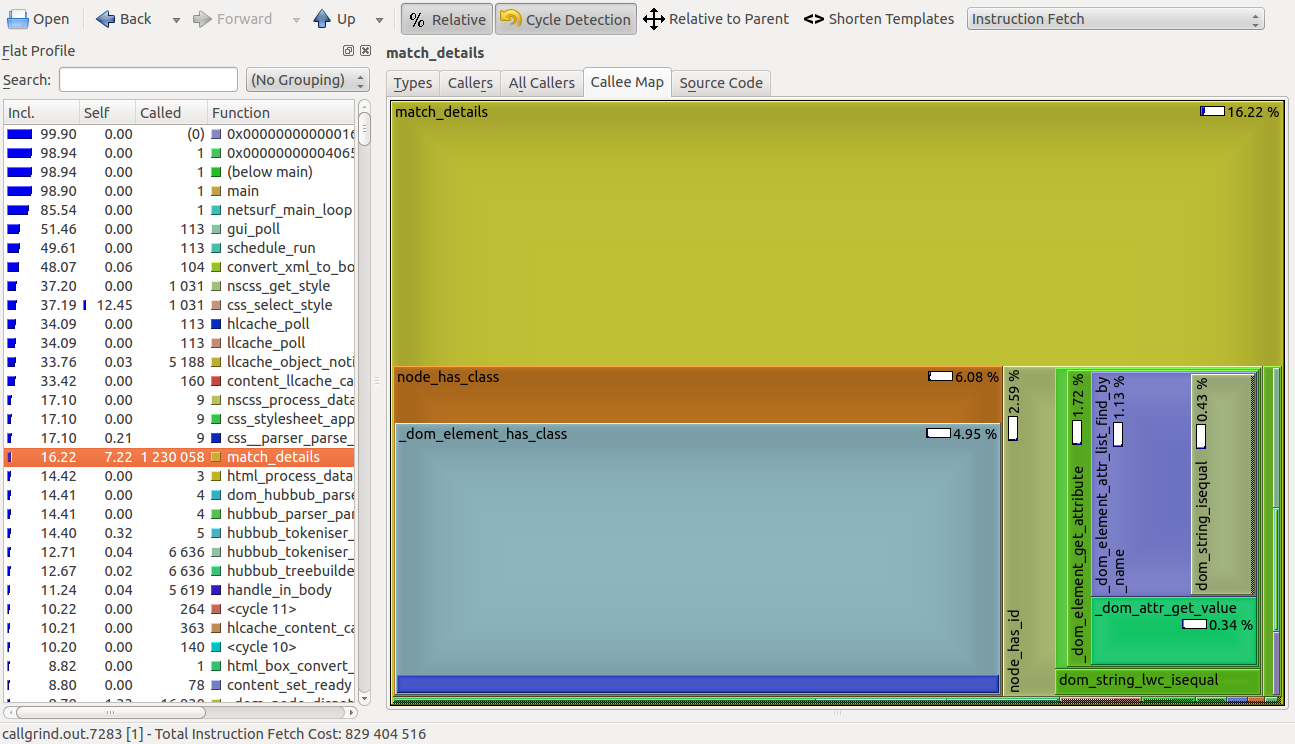Open the Source Code tab
The height and width of the screenshot is (744, 1295).
click(721, 83)
